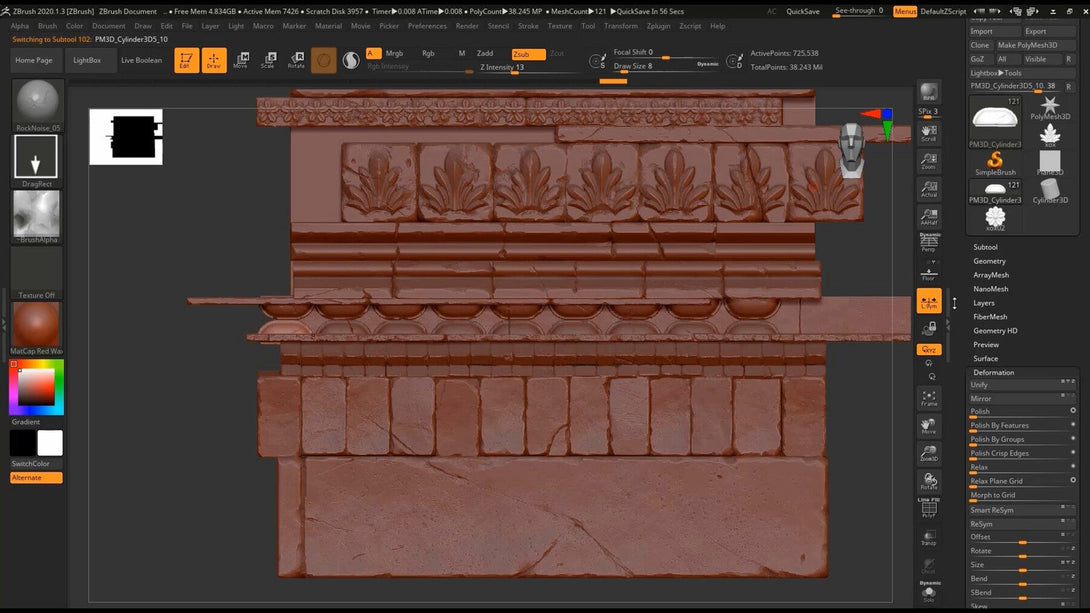
Task: Click the Mirror deformation button
Action: (x=1022, y=398)
